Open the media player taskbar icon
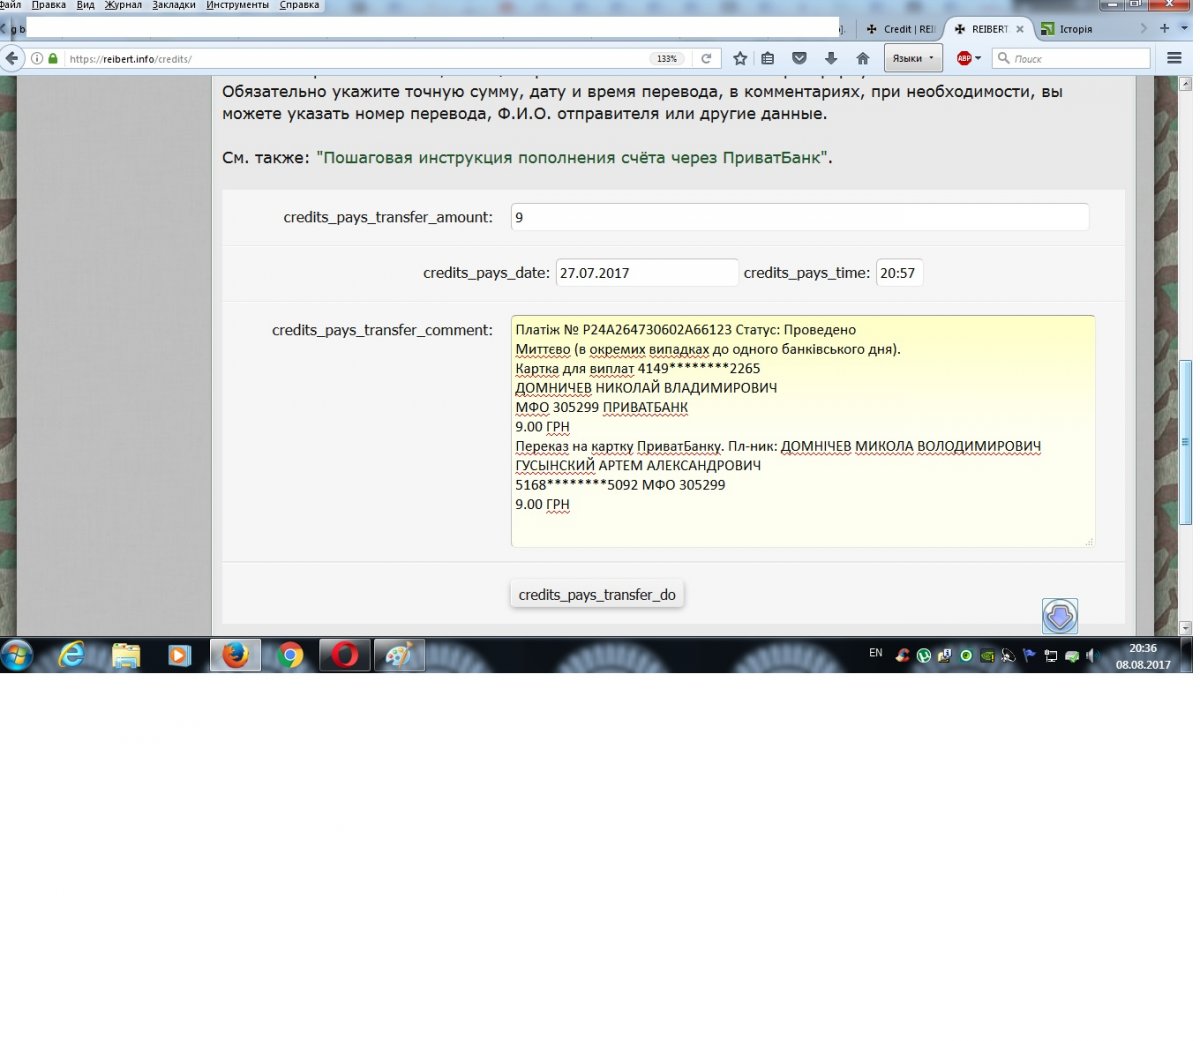 (180, 656)
